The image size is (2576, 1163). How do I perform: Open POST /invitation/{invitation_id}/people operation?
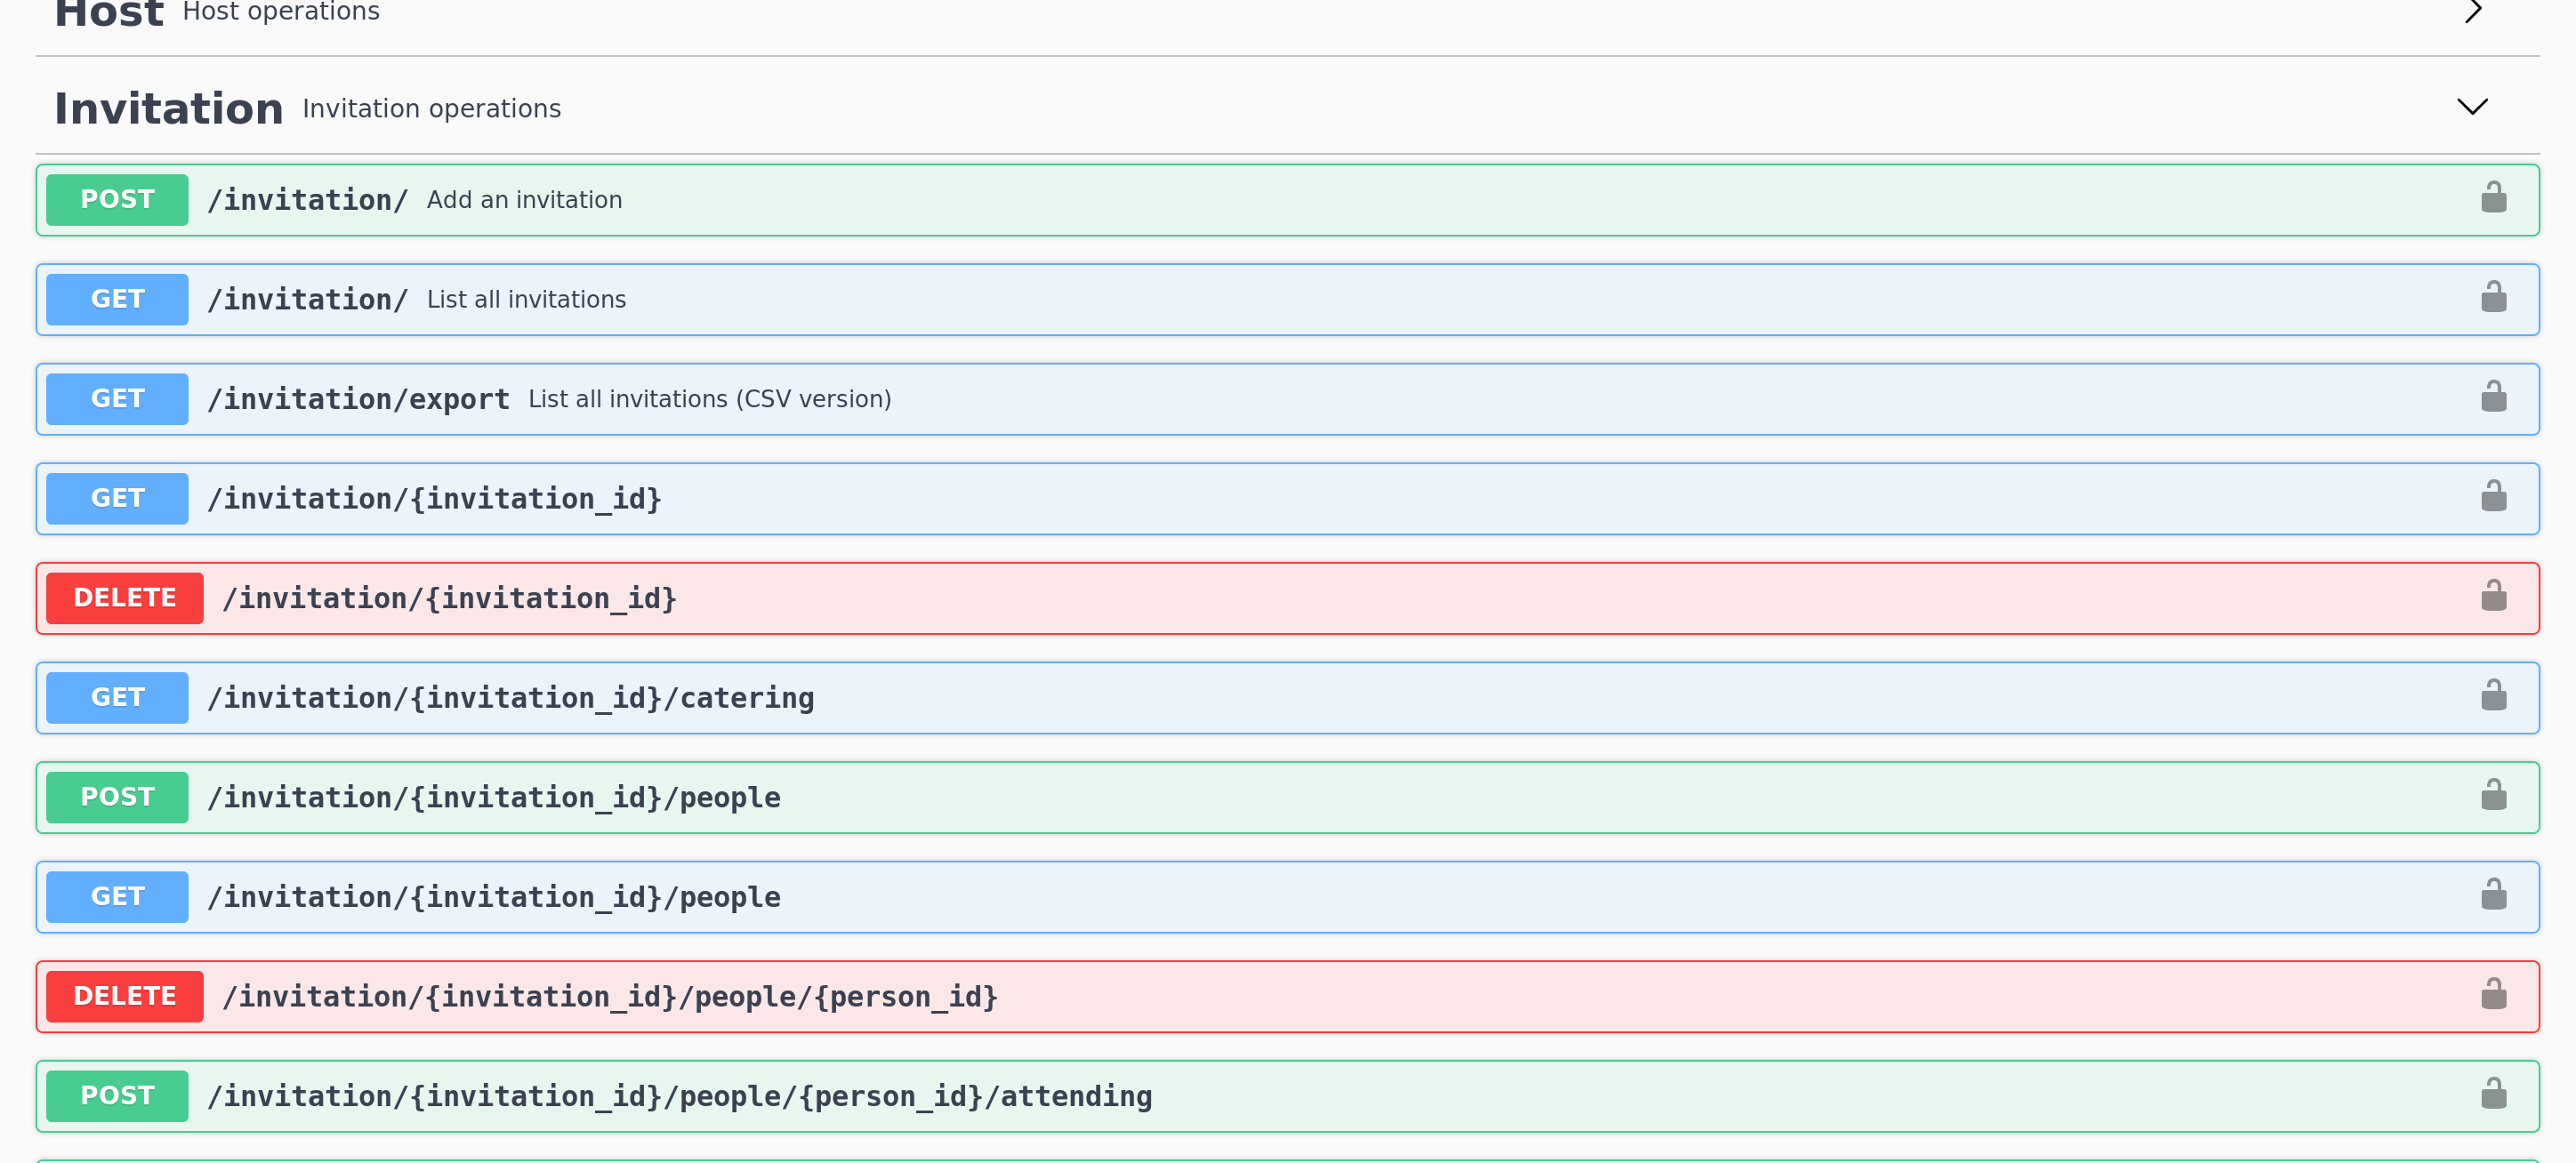tap(1287, 797)
